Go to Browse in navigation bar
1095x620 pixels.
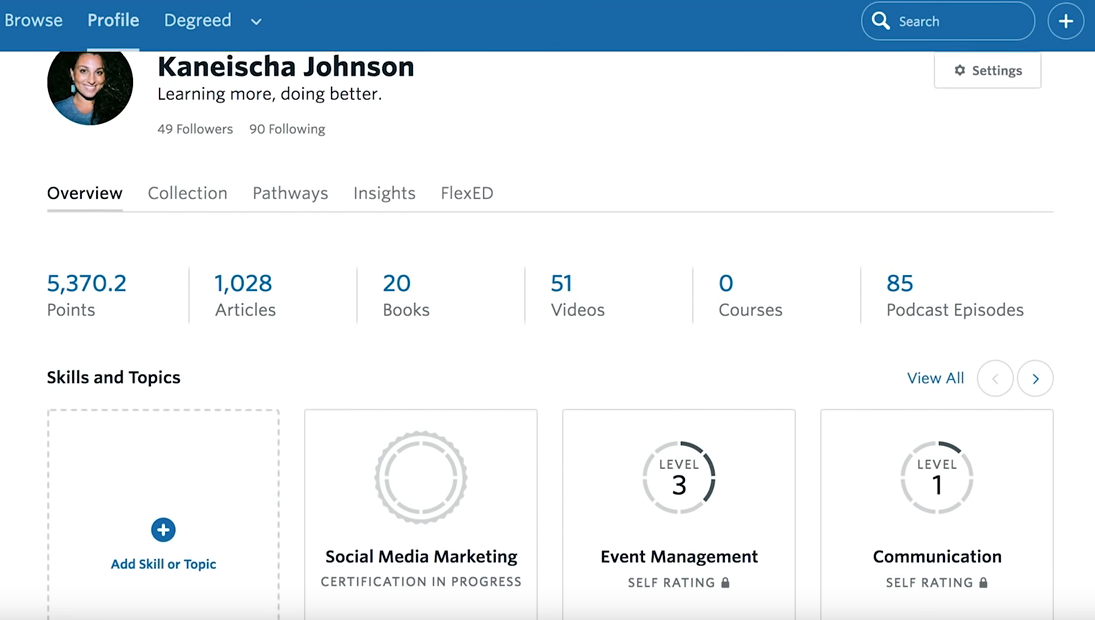[x=33, y=21]
